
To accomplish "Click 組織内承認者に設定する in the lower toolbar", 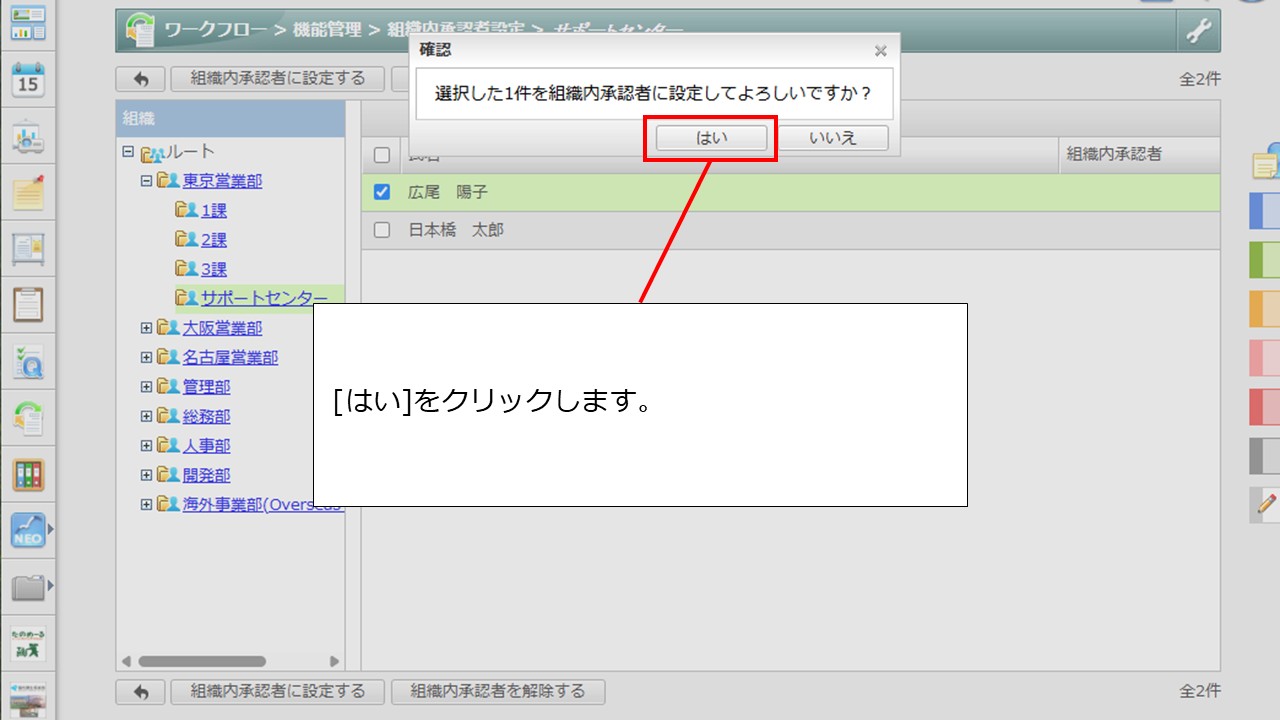I will (278, 692).
